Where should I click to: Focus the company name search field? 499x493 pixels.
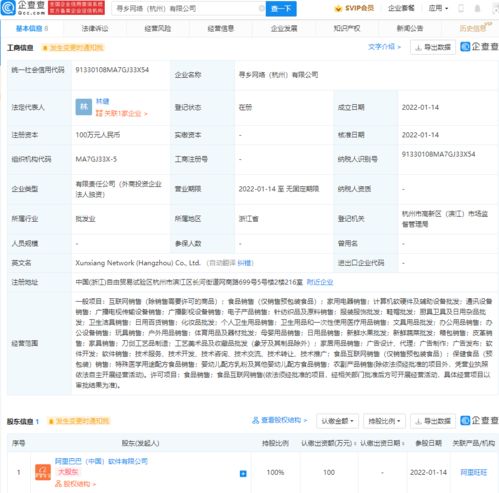tap(187, 9)
